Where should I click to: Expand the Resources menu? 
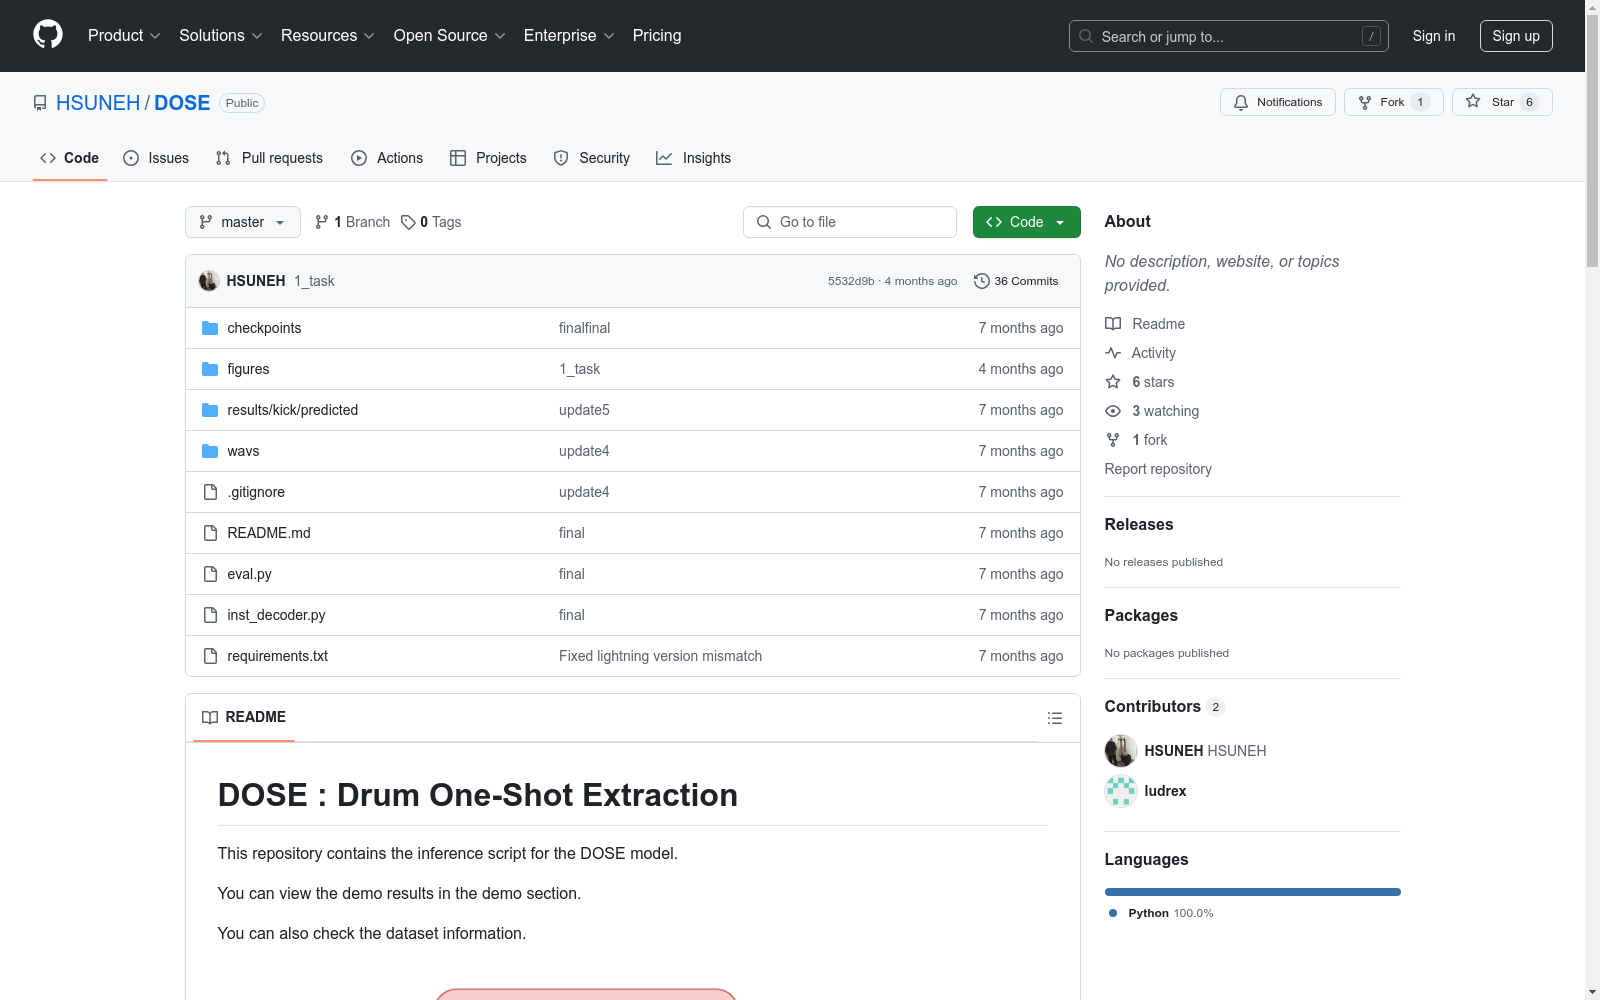(328, 35)
